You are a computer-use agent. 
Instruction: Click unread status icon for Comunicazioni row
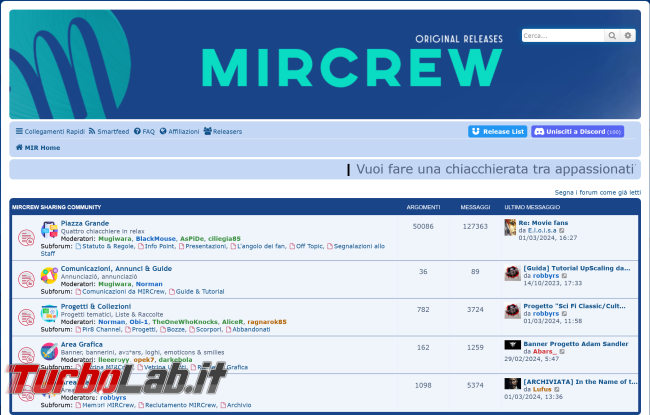click(26, 279)
